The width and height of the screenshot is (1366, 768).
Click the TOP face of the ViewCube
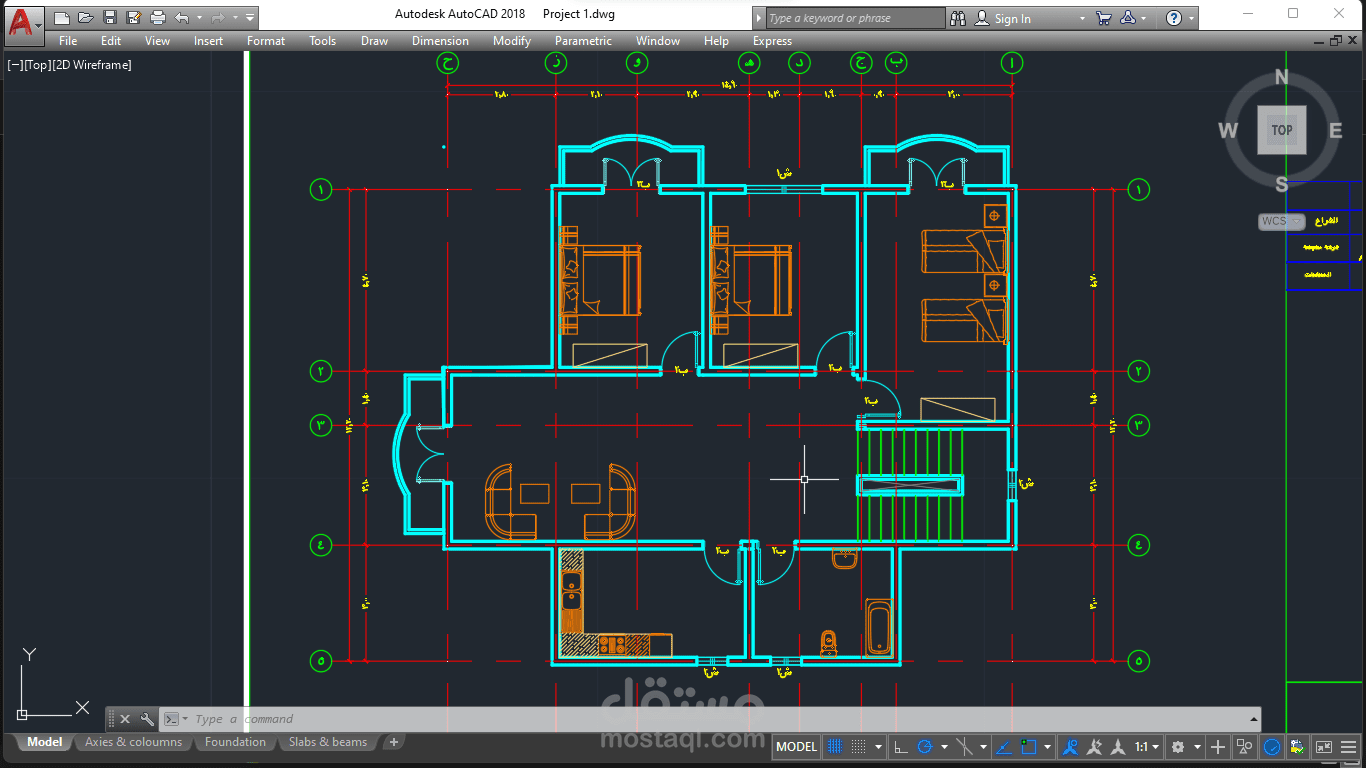pos(1282,130)
